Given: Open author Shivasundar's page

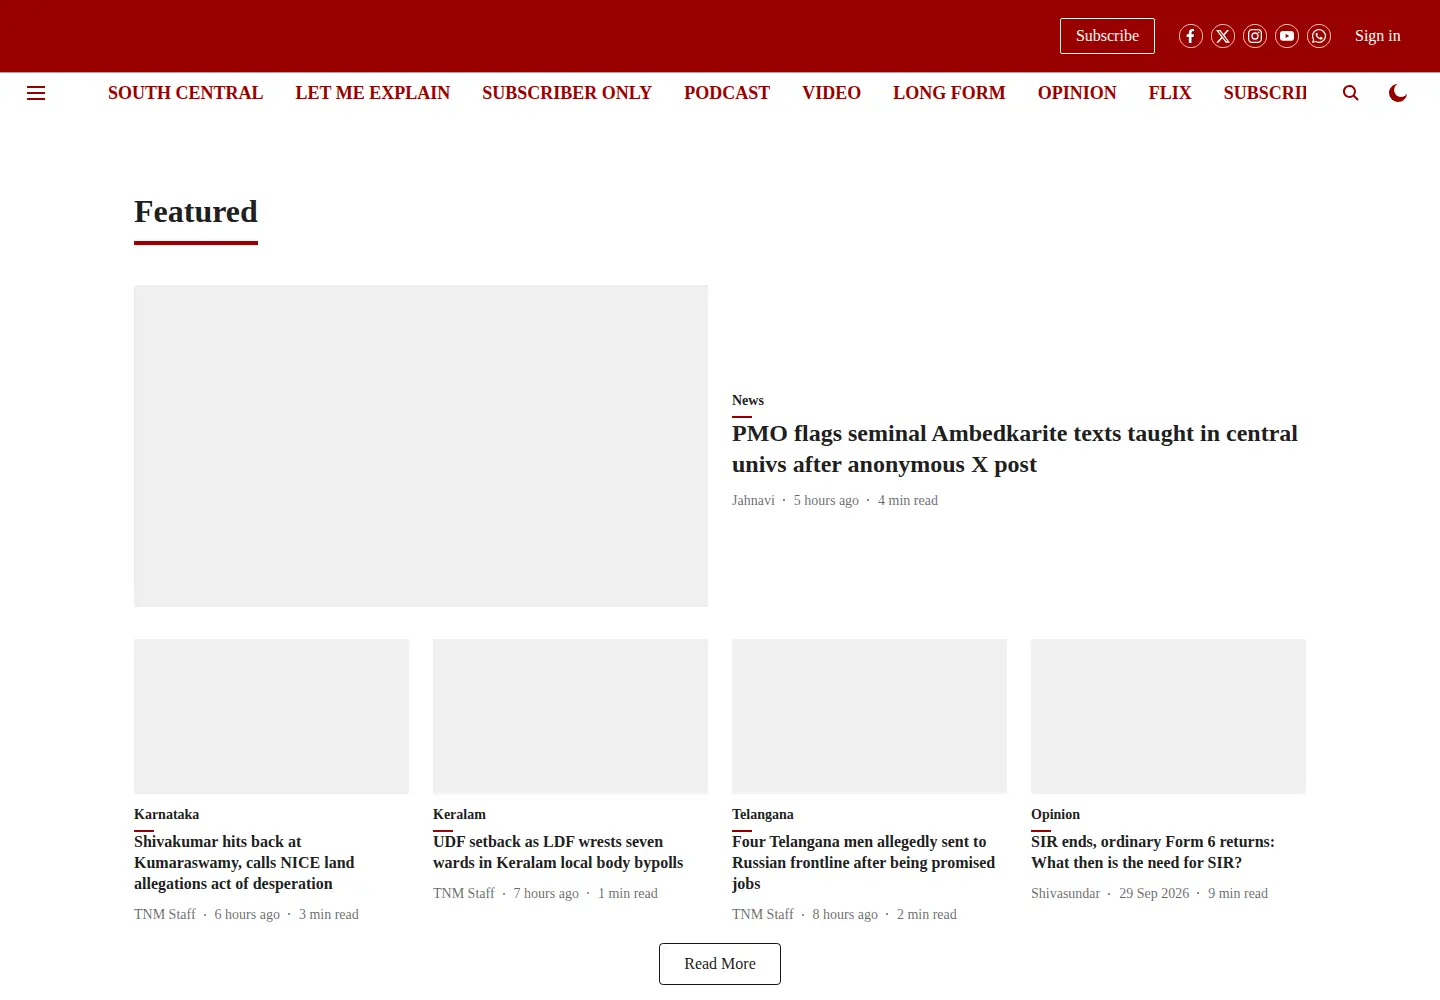Looking at the screenshot, I should point(1065,893).
